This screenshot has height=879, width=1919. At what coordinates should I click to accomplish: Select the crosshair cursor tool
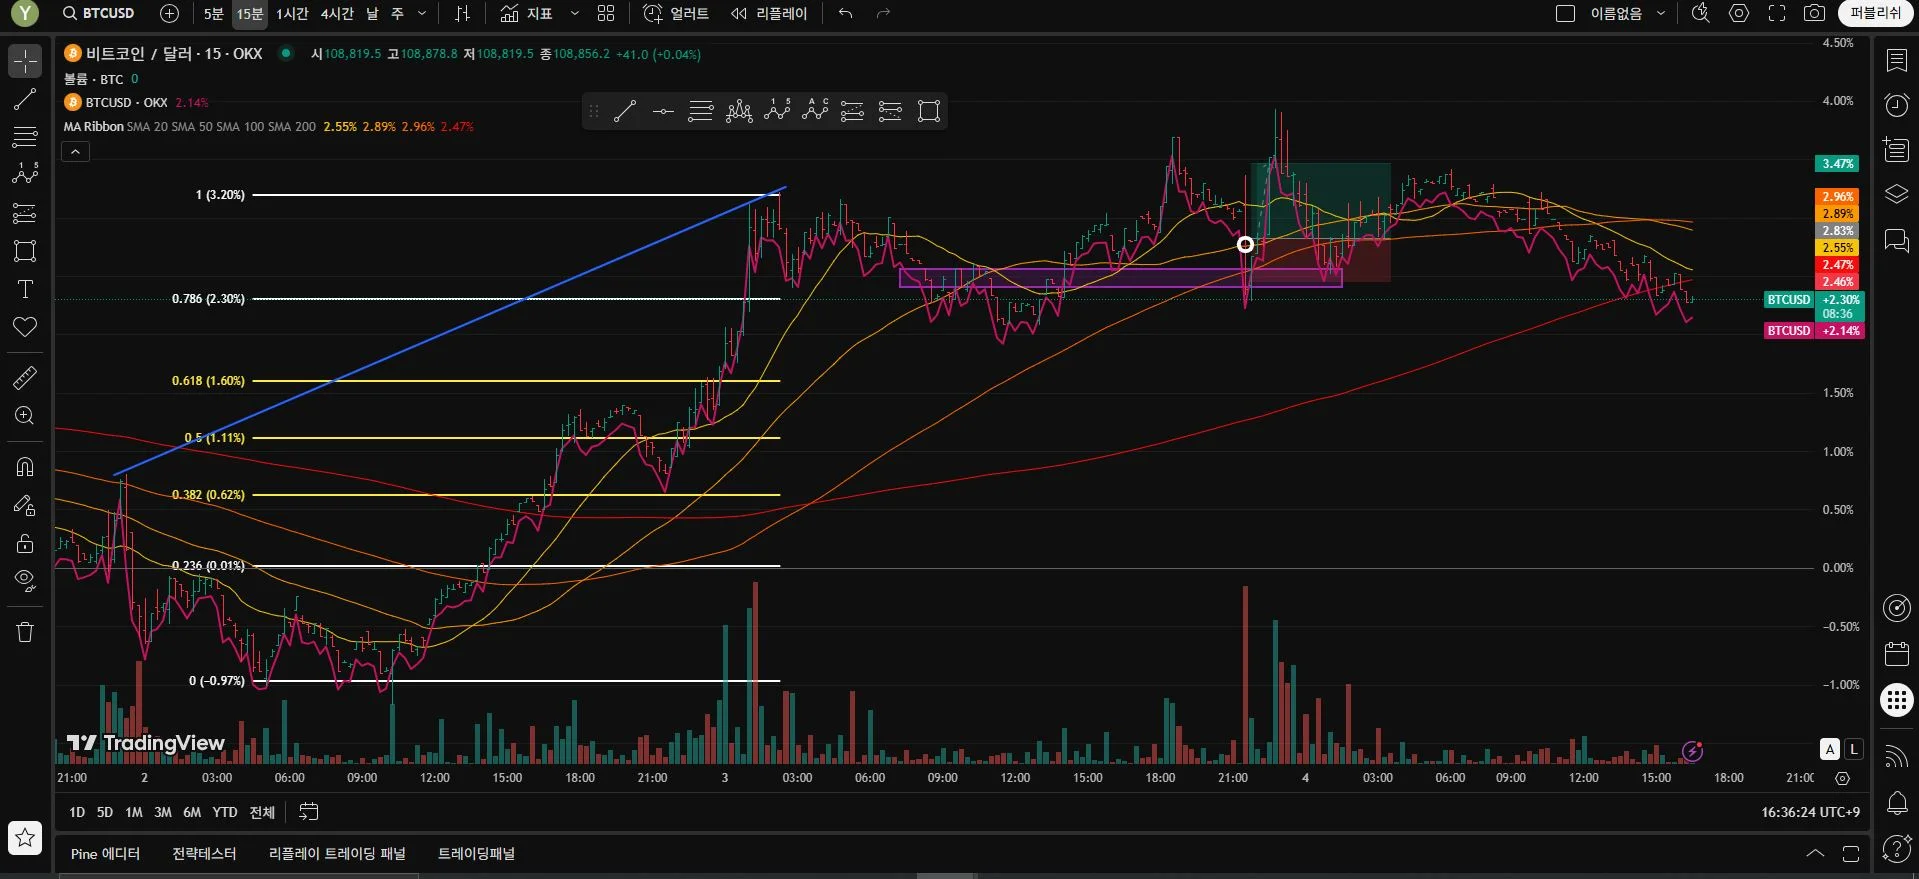click(25, 61)
